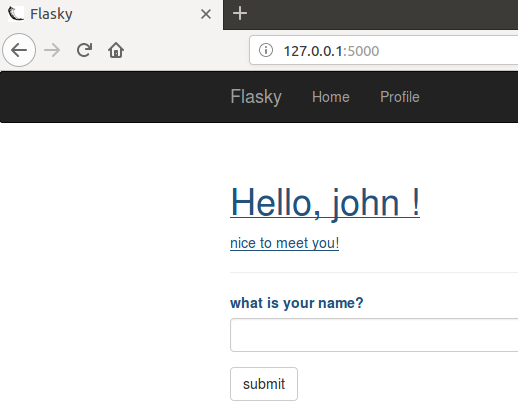This screenshot has height=404, width=518.
Task: Click the submit button
Action: 264,384
